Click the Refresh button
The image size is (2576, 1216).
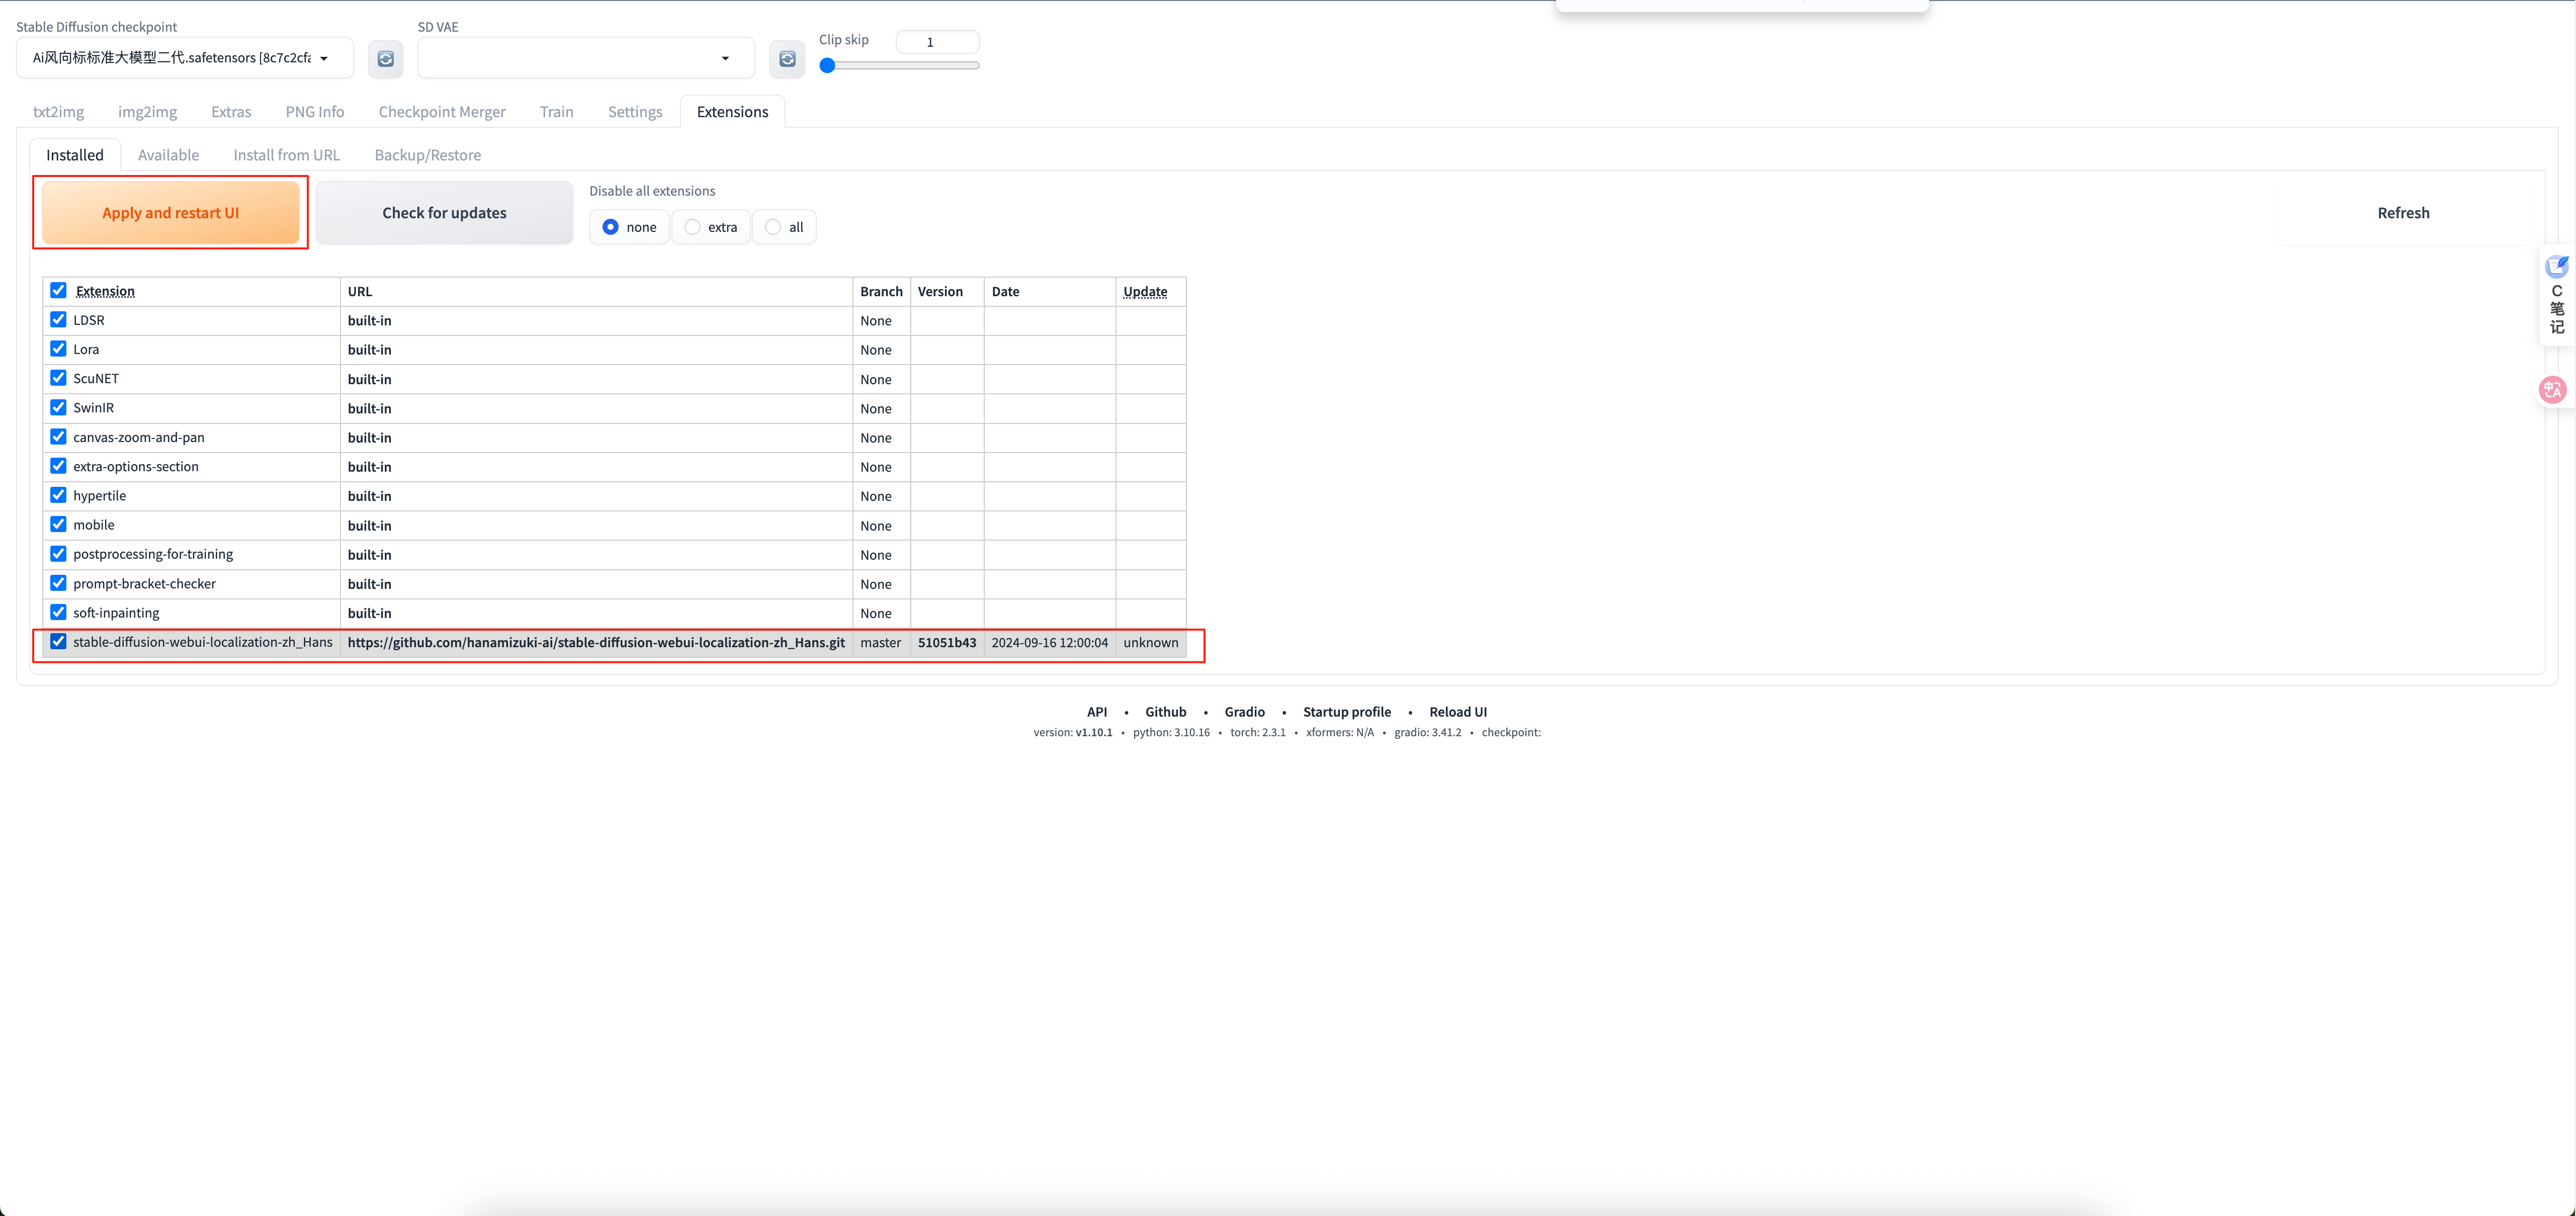[2403, 213]
